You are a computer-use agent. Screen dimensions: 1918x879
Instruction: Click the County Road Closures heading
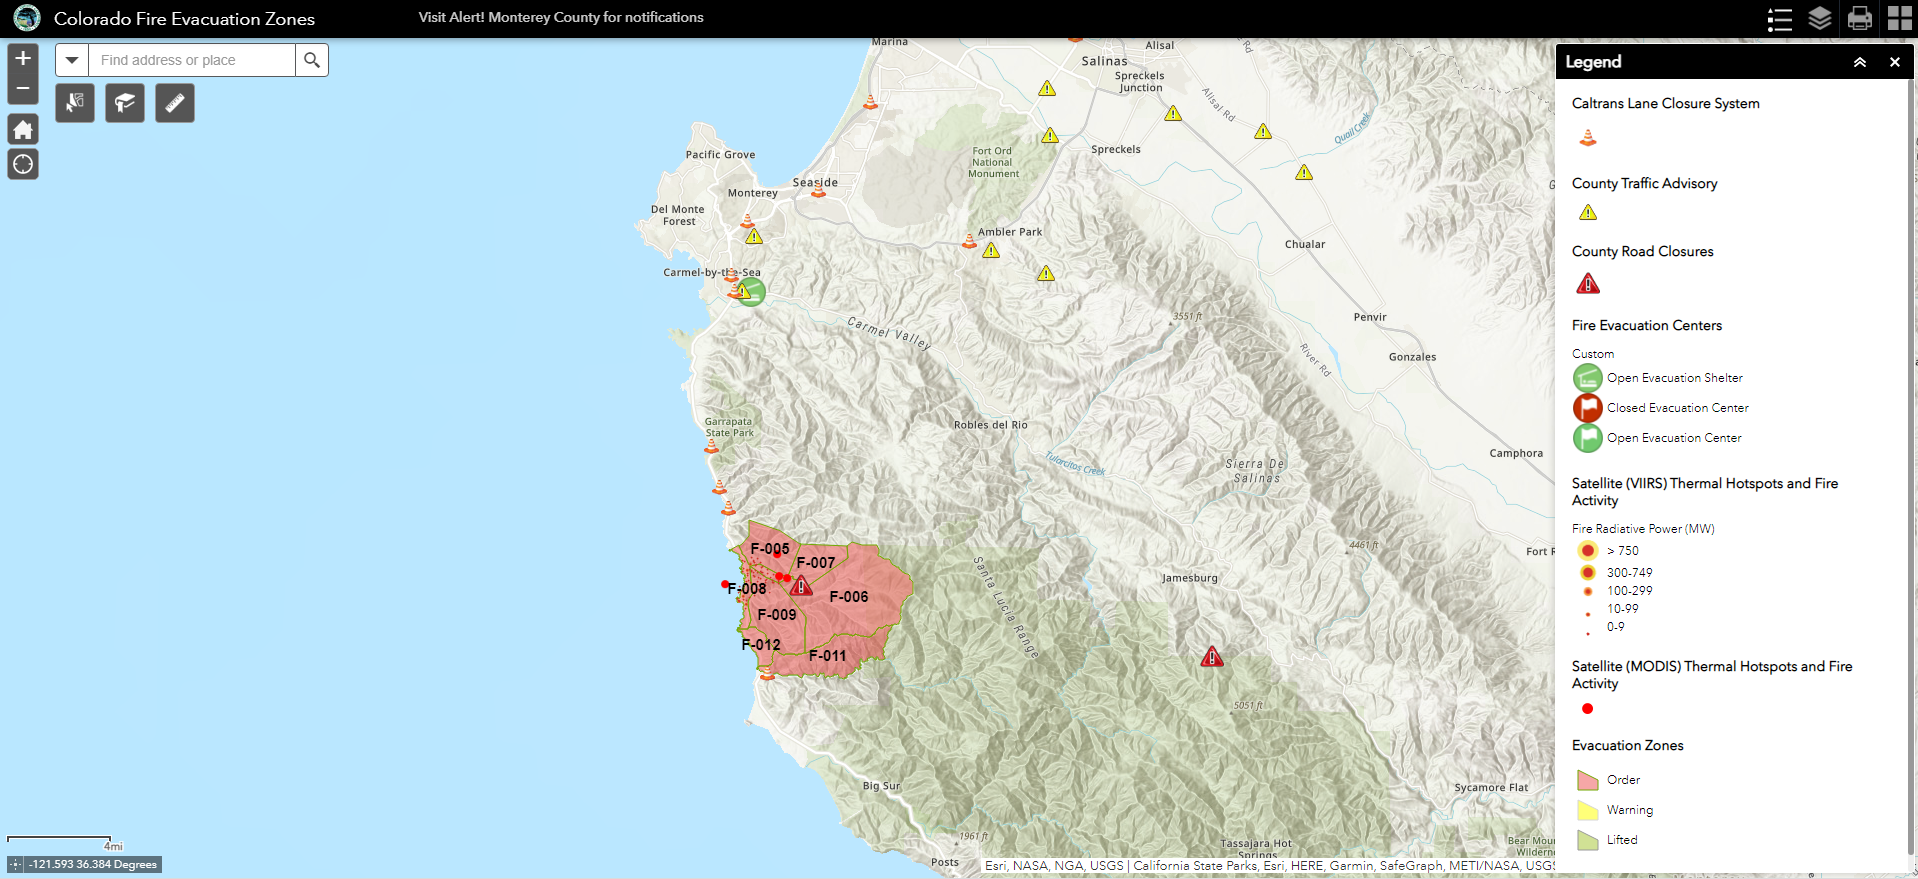(x=1643, y=251)
